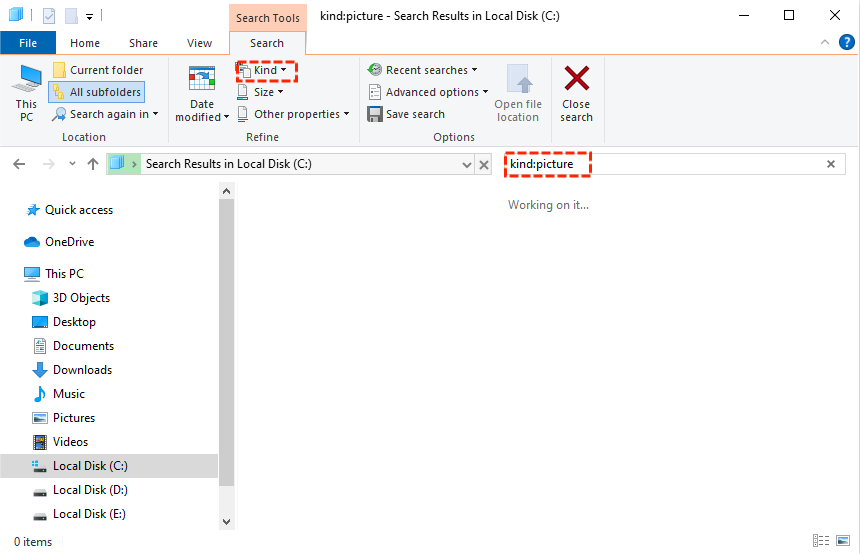Open the Size filter dropdown
860x554 pixels.
coord(261,92)
